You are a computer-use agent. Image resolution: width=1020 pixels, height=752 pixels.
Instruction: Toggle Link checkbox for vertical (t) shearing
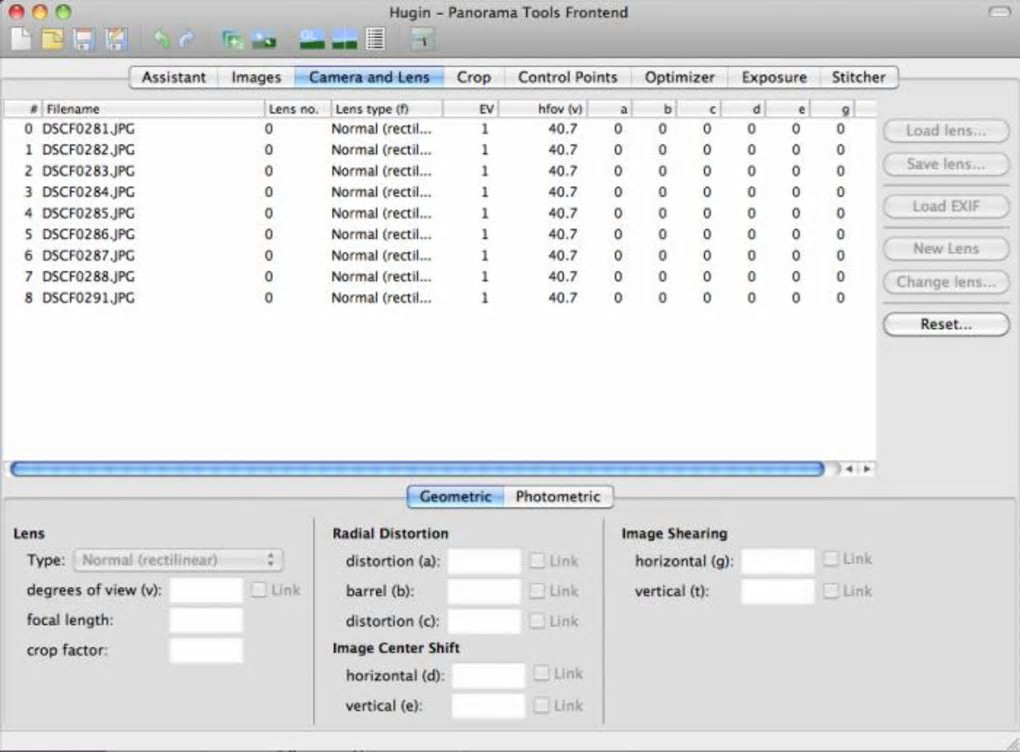831,591
